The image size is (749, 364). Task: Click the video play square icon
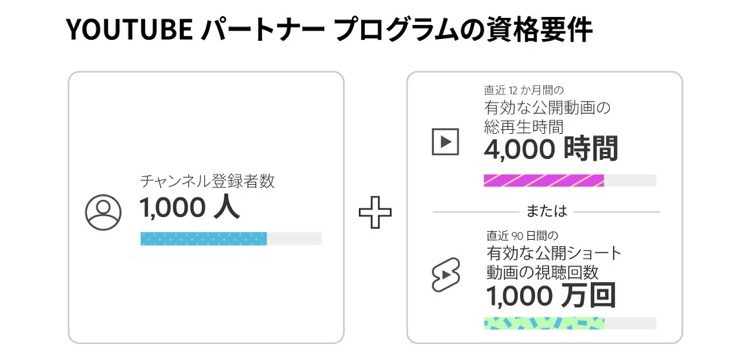[445, 141]
